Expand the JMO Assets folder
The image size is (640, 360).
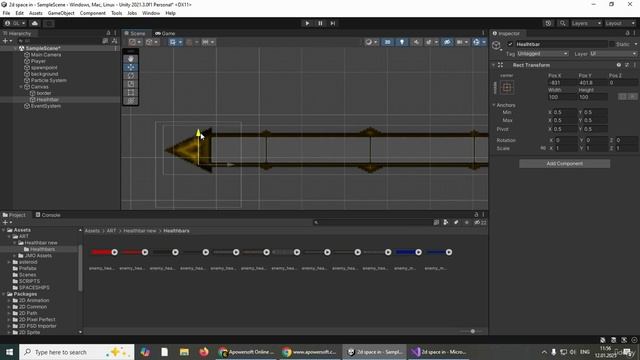[16, 256]
